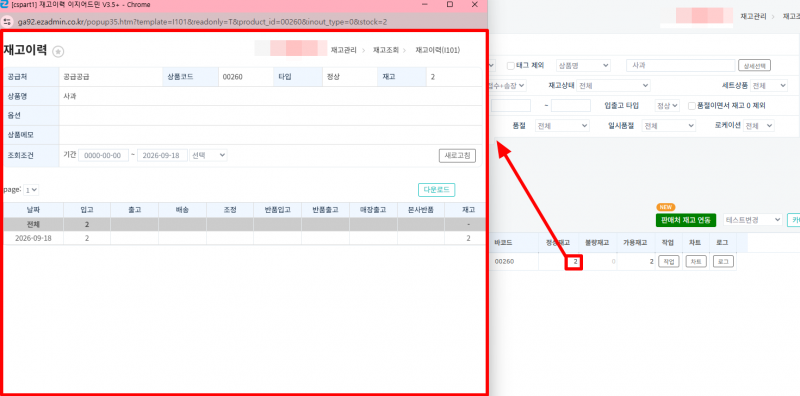Click the 상품코드 value 00260 in popup
800x396 pixels.
pyautogui.click(x=232, y=77)
